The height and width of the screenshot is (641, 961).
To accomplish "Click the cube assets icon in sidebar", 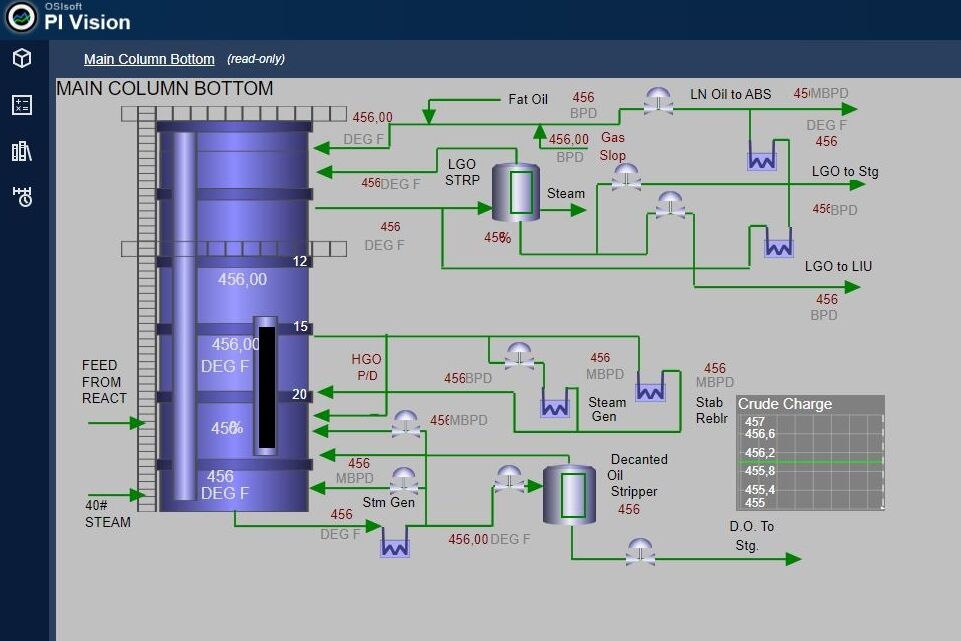I will coord(22,58).
